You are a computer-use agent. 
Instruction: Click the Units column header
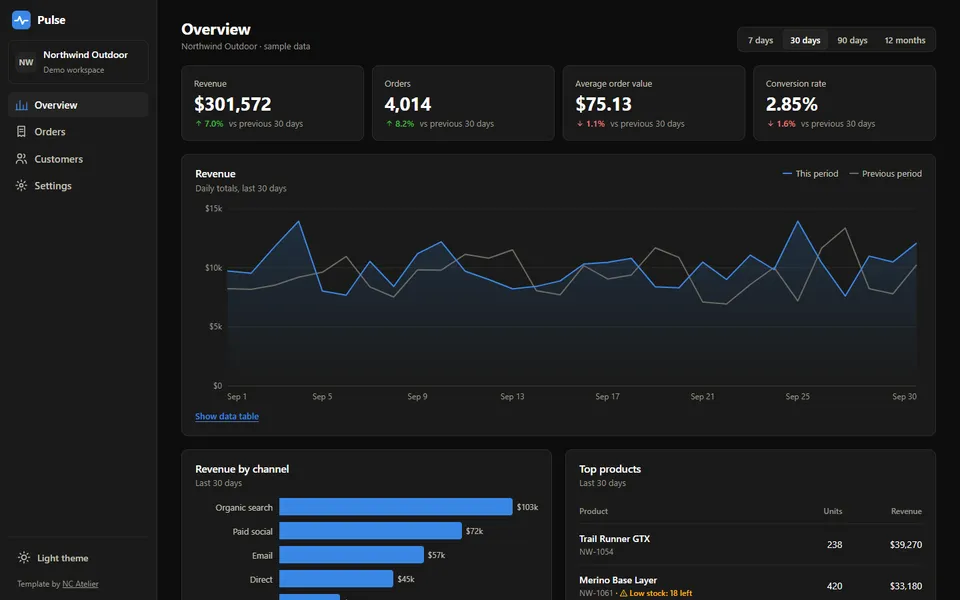(x=833, y=511)
